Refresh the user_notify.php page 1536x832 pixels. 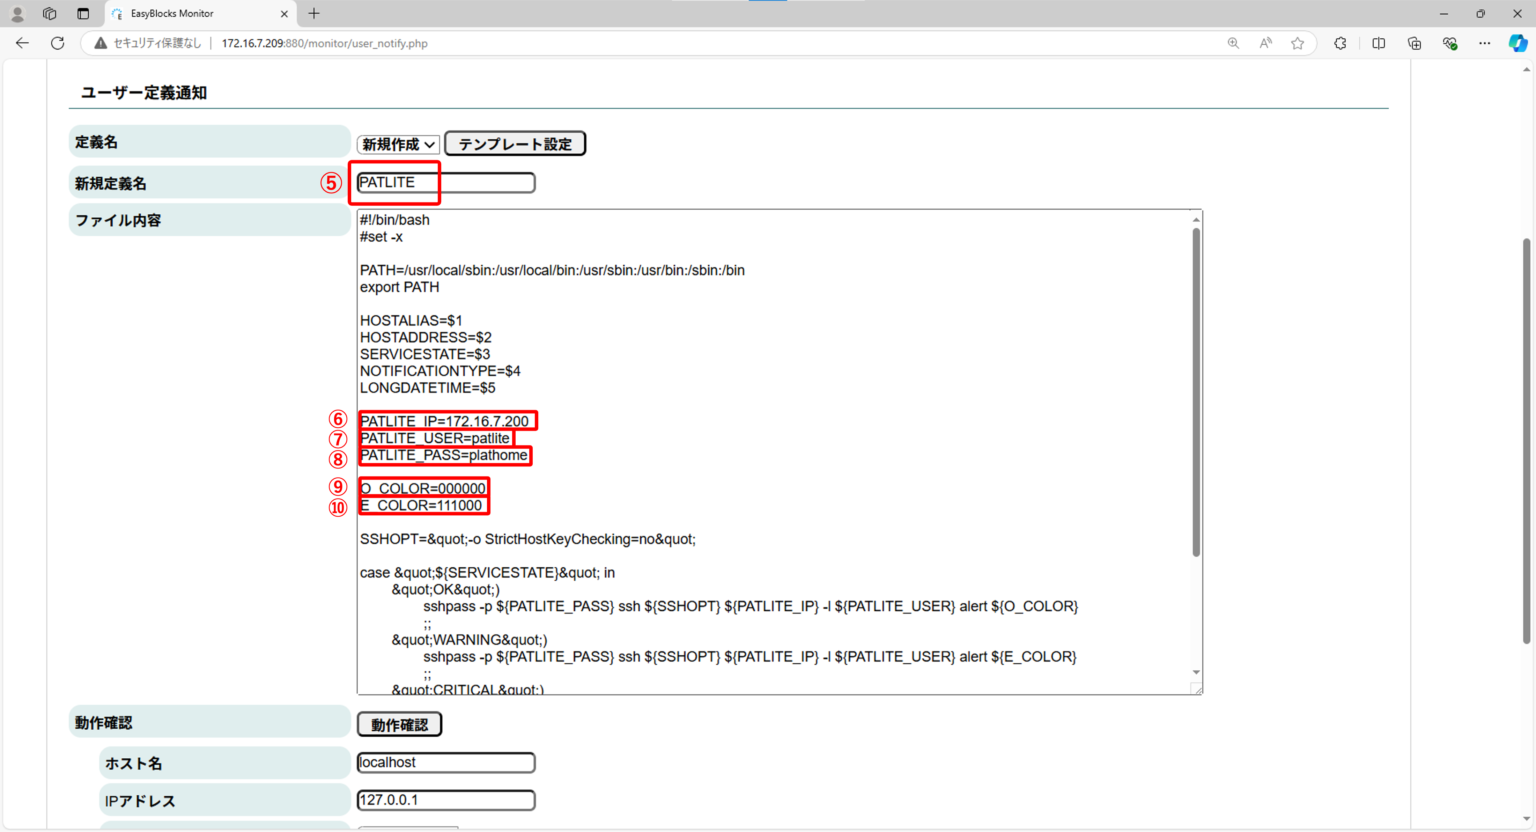pyautogui.click(x=57, y=43)
